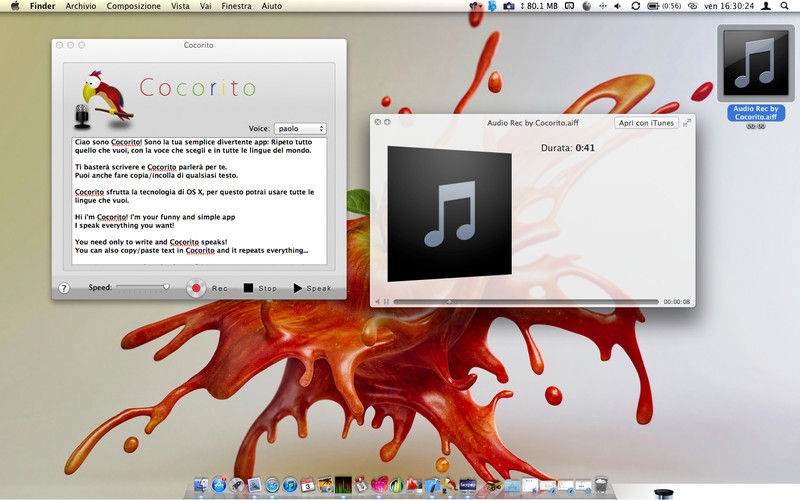Click the sync arrows menu bar icon
Image resolution: width=800 pixels, height=500 pixels.
[635, 6]
